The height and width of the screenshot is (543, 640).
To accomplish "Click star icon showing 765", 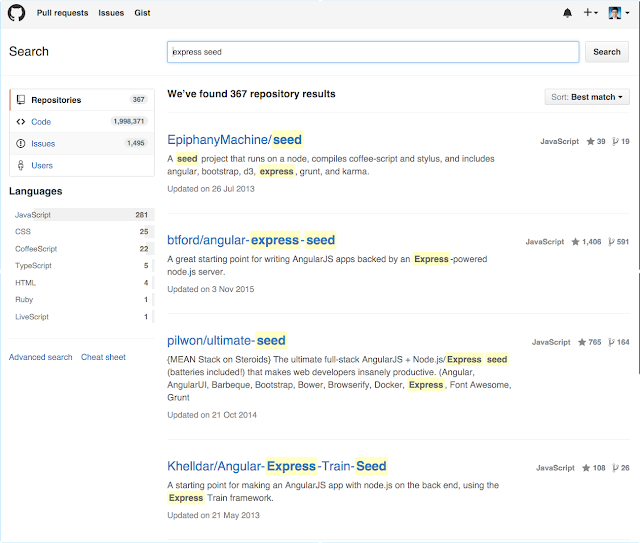I will click(x=582, y=343).
